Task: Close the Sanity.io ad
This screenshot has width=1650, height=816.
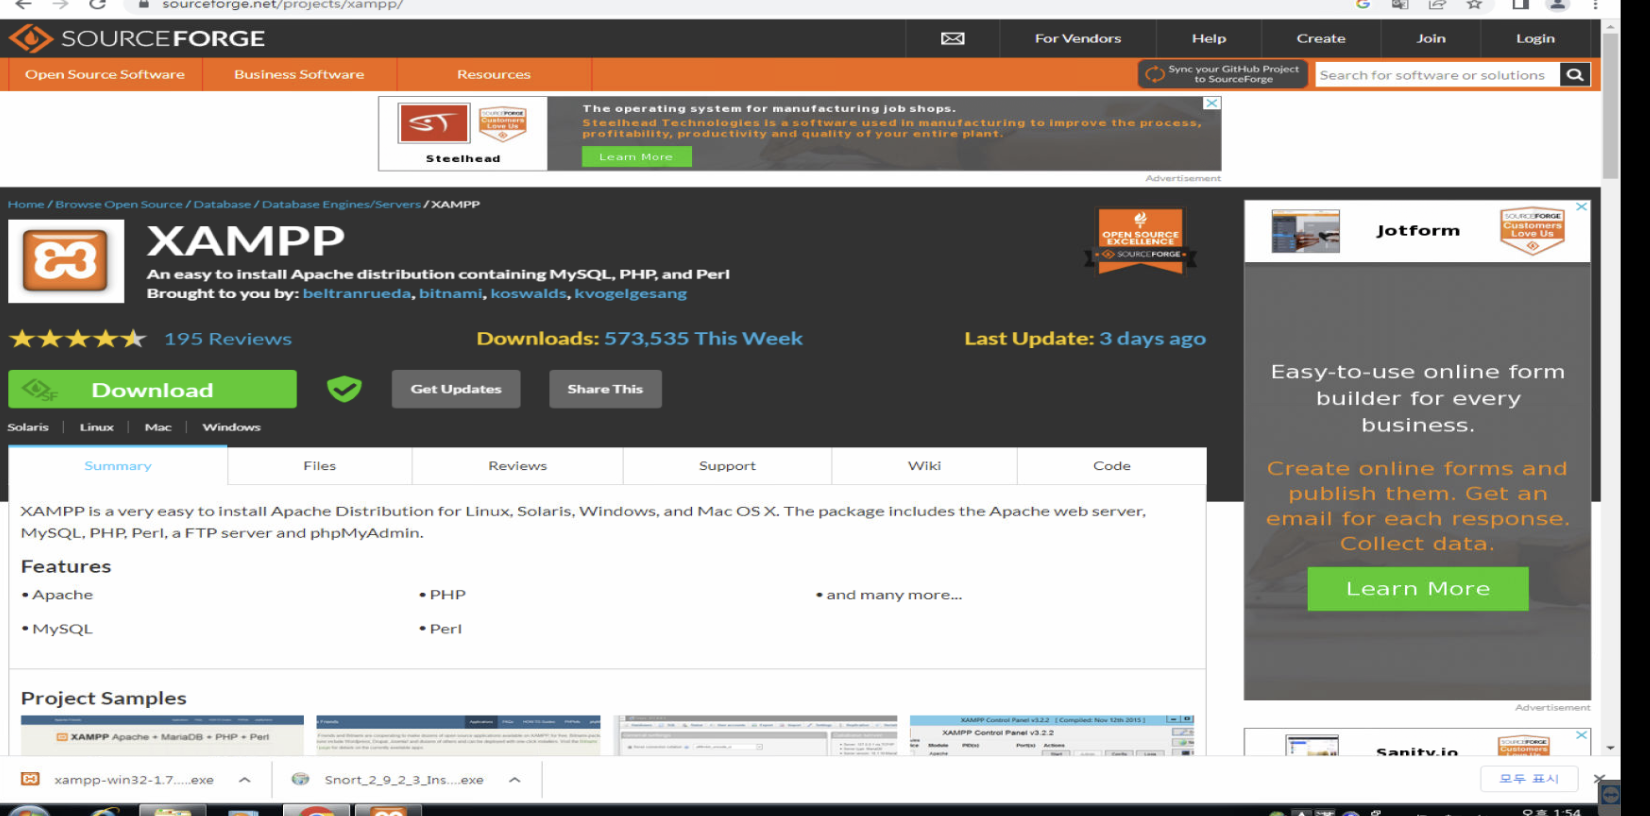Action: (1581, 735)
